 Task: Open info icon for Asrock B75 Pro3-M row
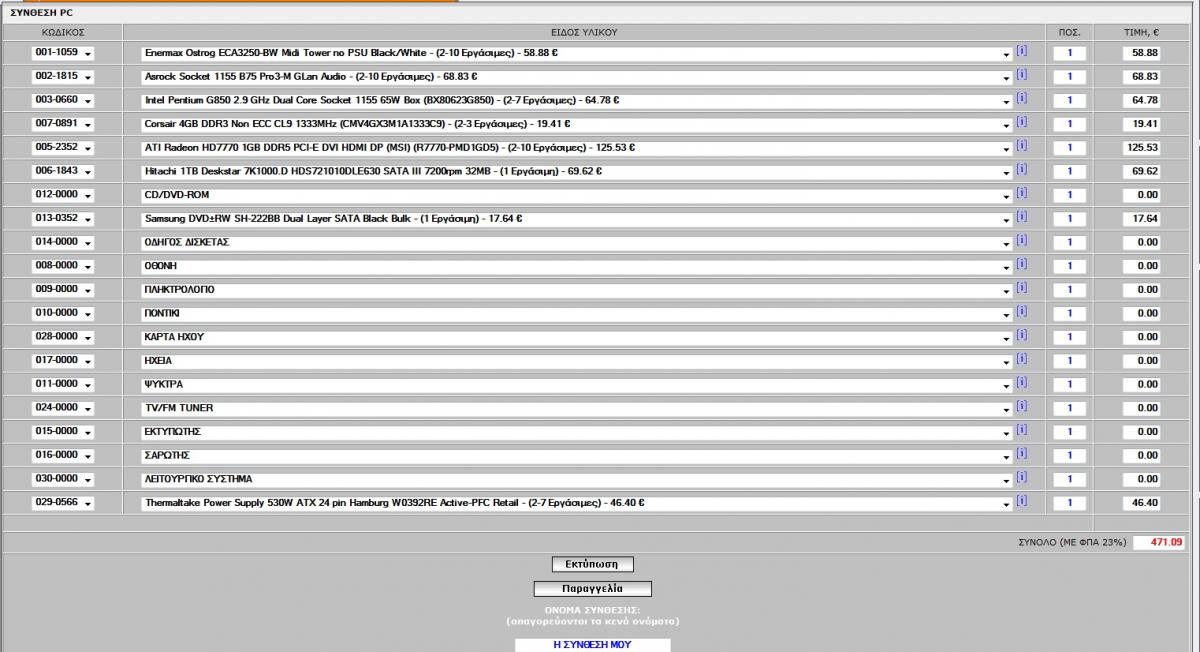(x=1021, y=75)
